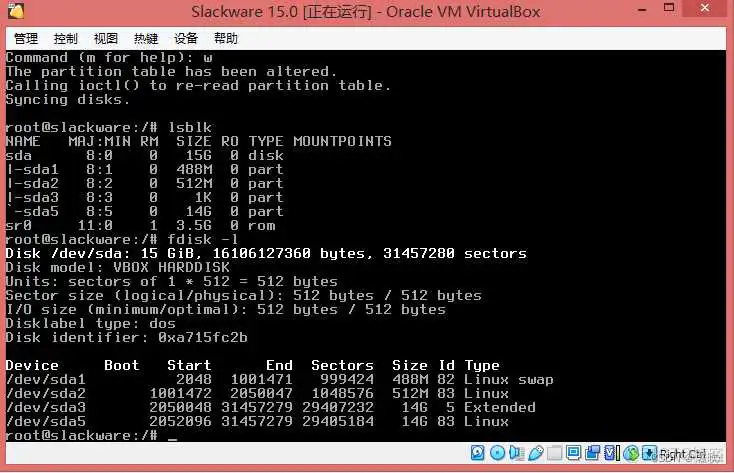This screenshot has width=734, height=473.
Task: Click the shared folders status icon
Action: coord(554,453)
